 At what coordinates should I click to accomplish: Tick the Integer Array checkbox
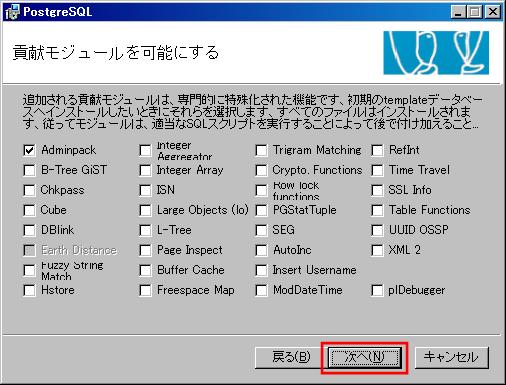tap(145, 170)
